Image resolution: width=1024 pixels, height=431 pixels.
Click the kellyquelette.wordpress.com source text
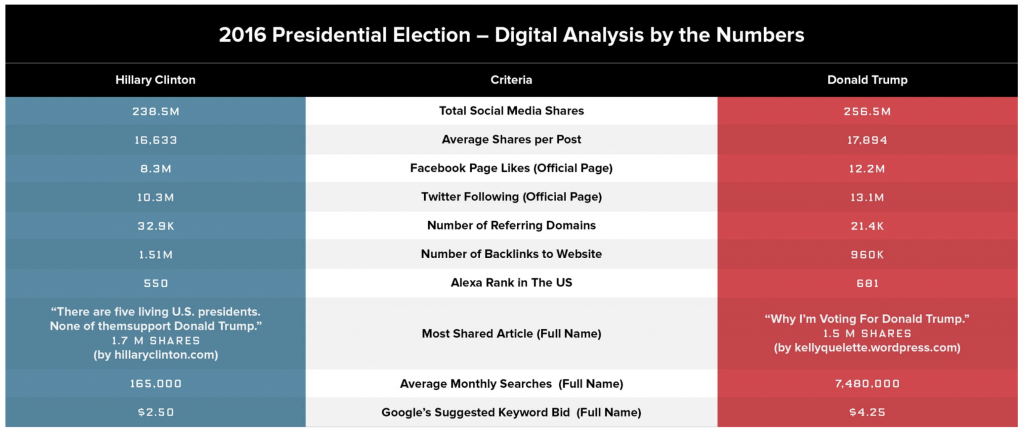(866, 348)
